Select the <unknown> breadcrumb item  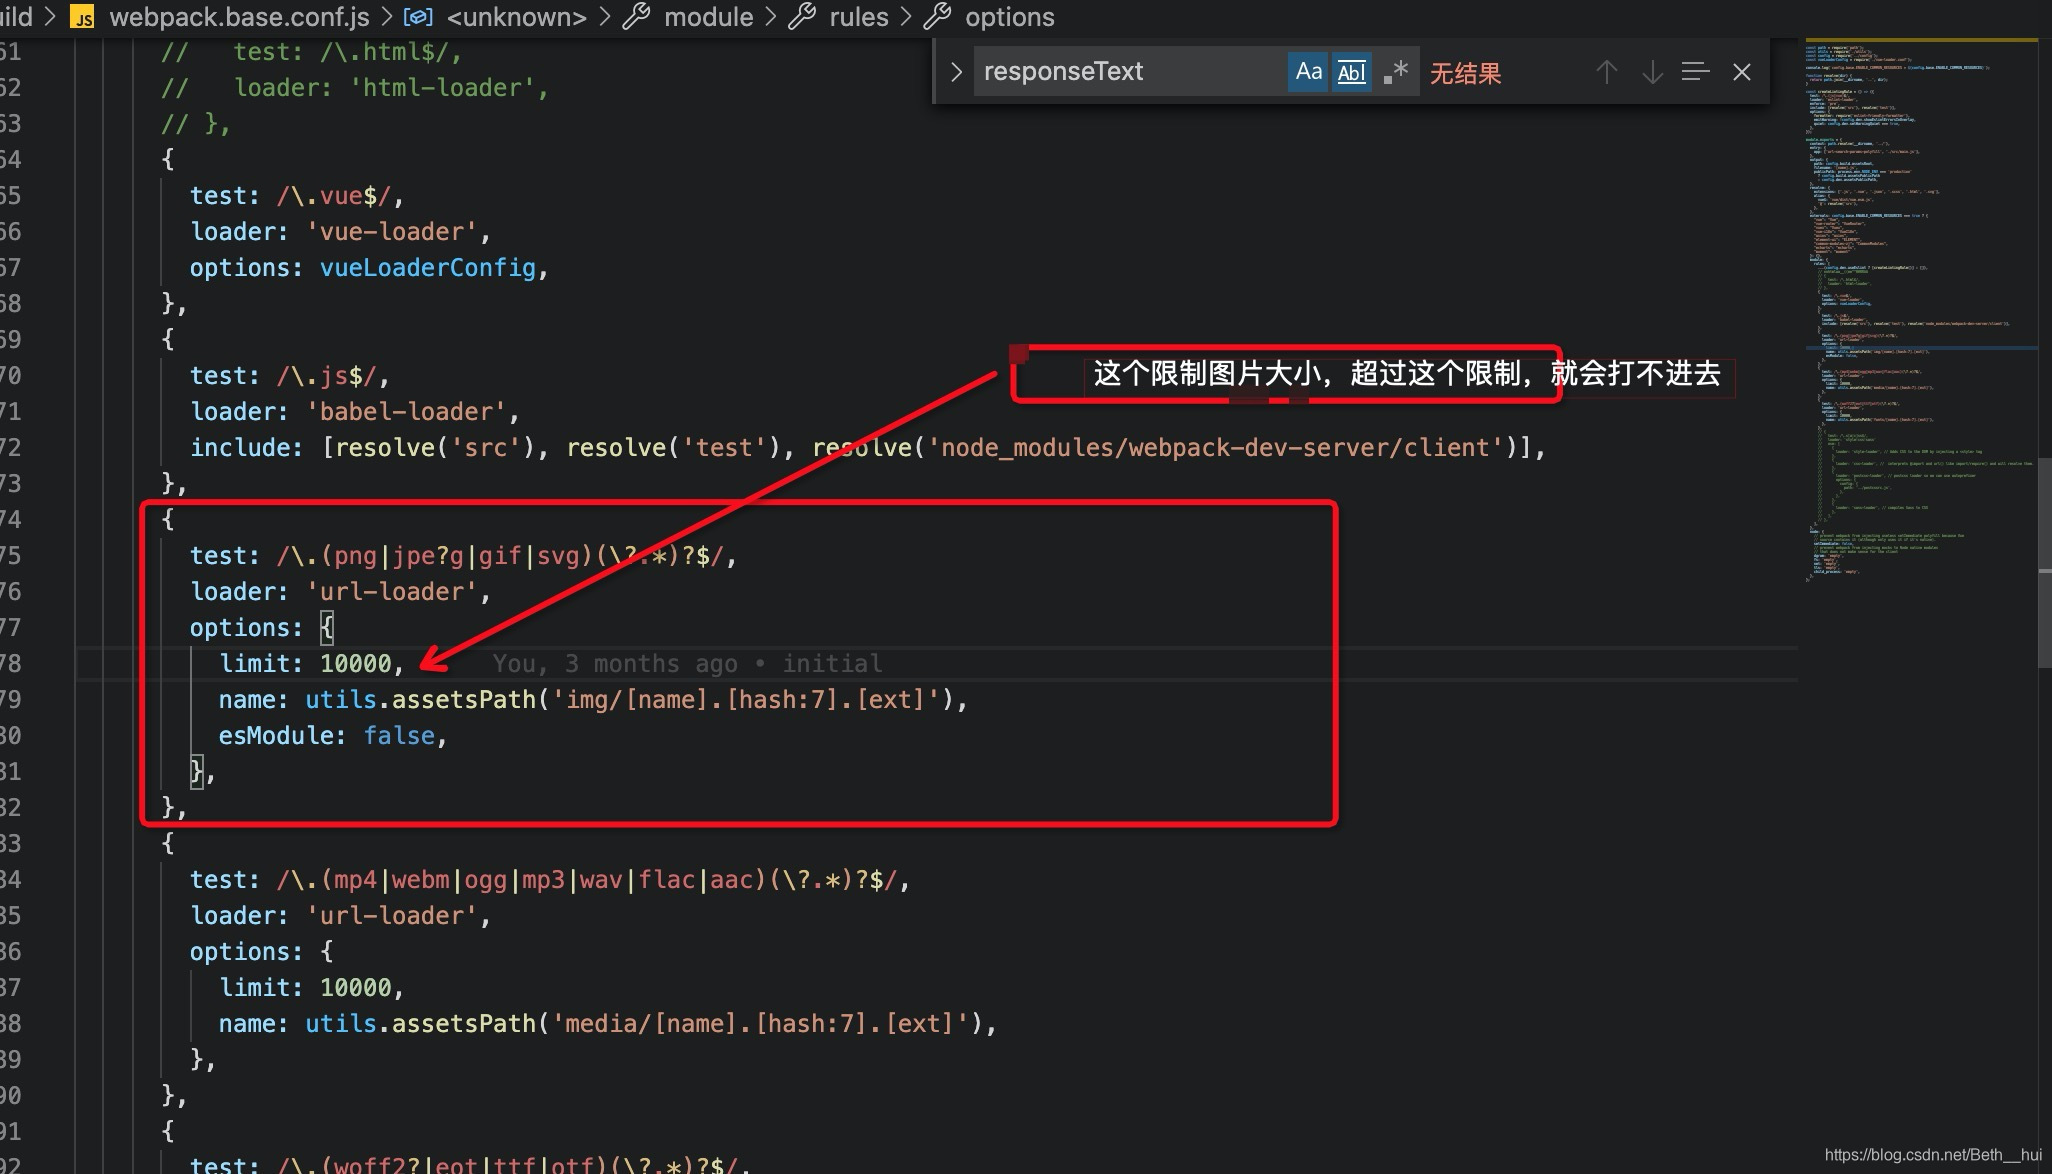point(516,17)
